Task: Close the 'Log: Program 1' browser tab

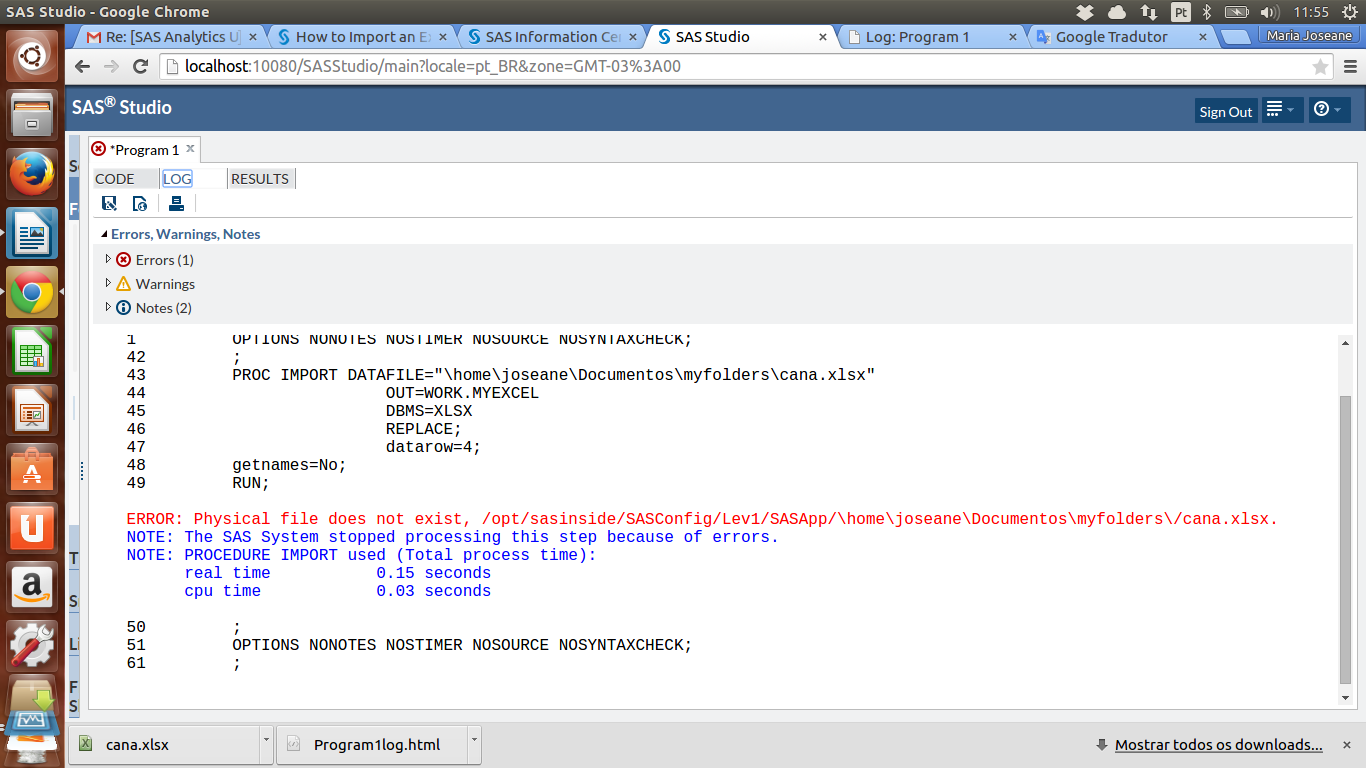Action: [x=1013, y=37]
